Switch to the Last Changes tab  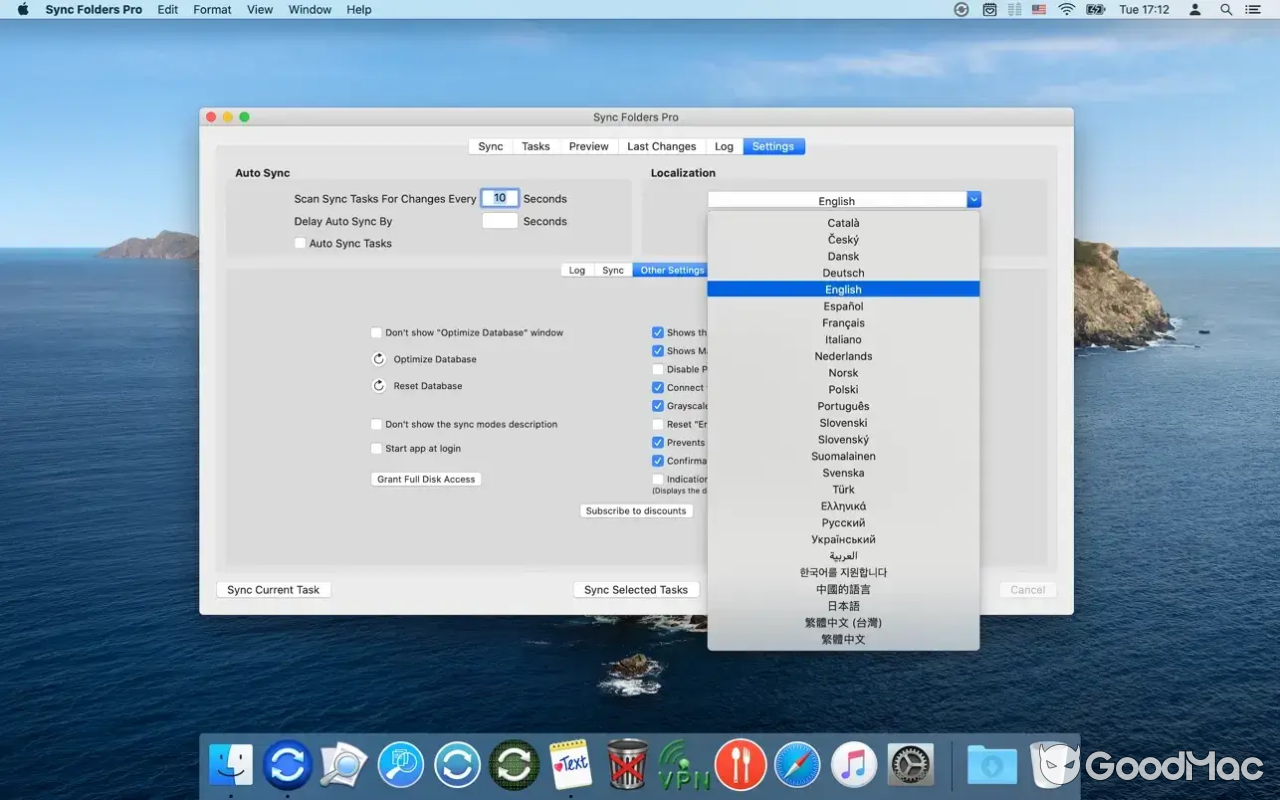[x=661, y=146]
